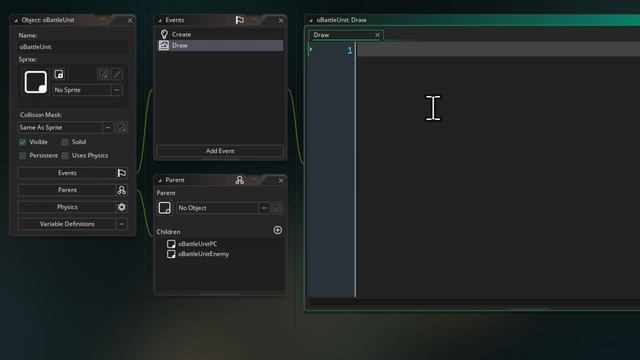
Task: Select the Create event
Action: pyautogui.click(x=220, y=34)
